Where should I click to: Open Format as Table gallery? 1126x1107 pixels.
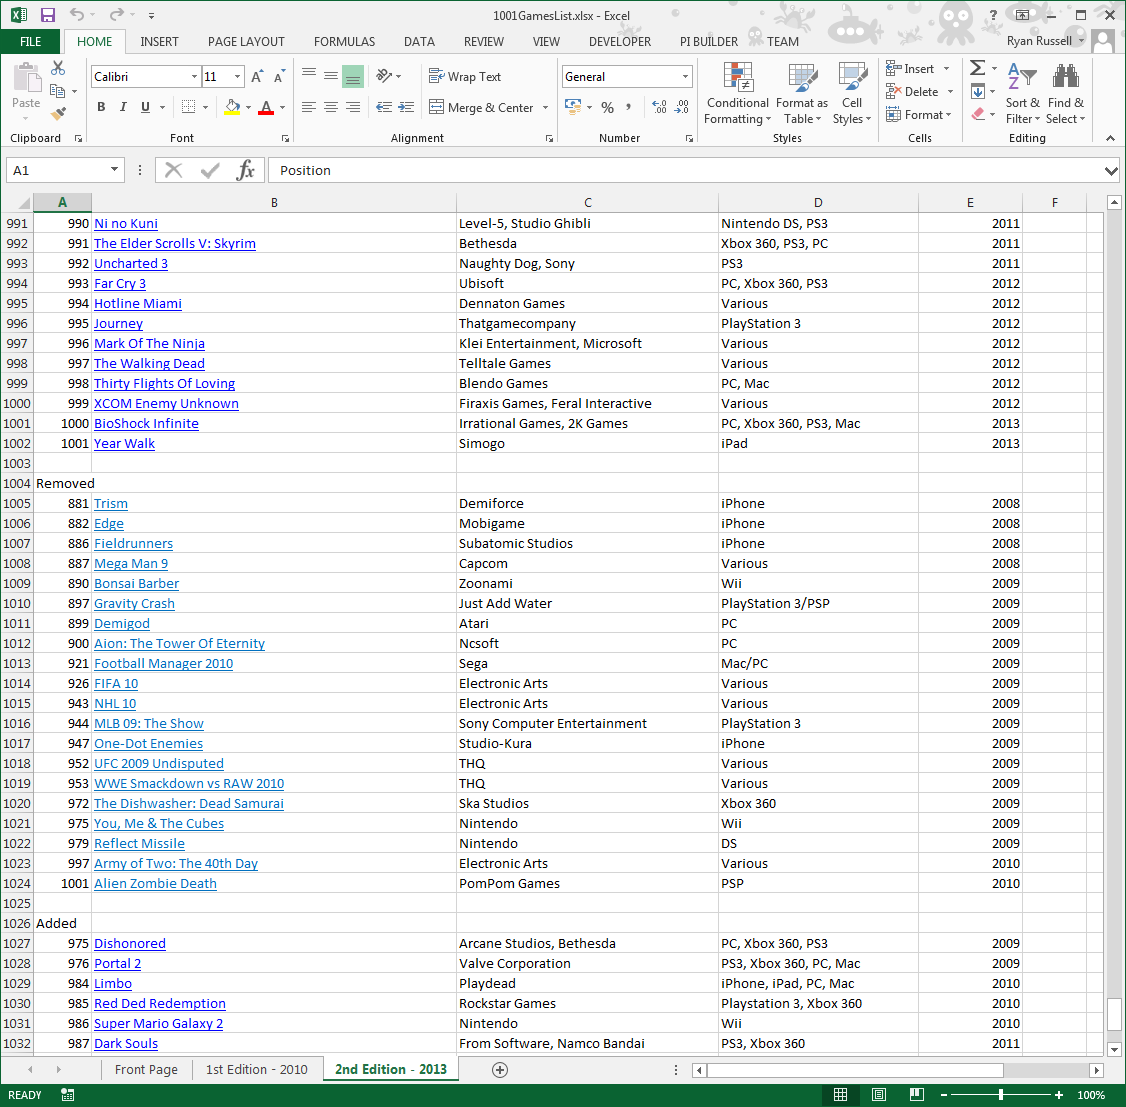coord(801,93)
